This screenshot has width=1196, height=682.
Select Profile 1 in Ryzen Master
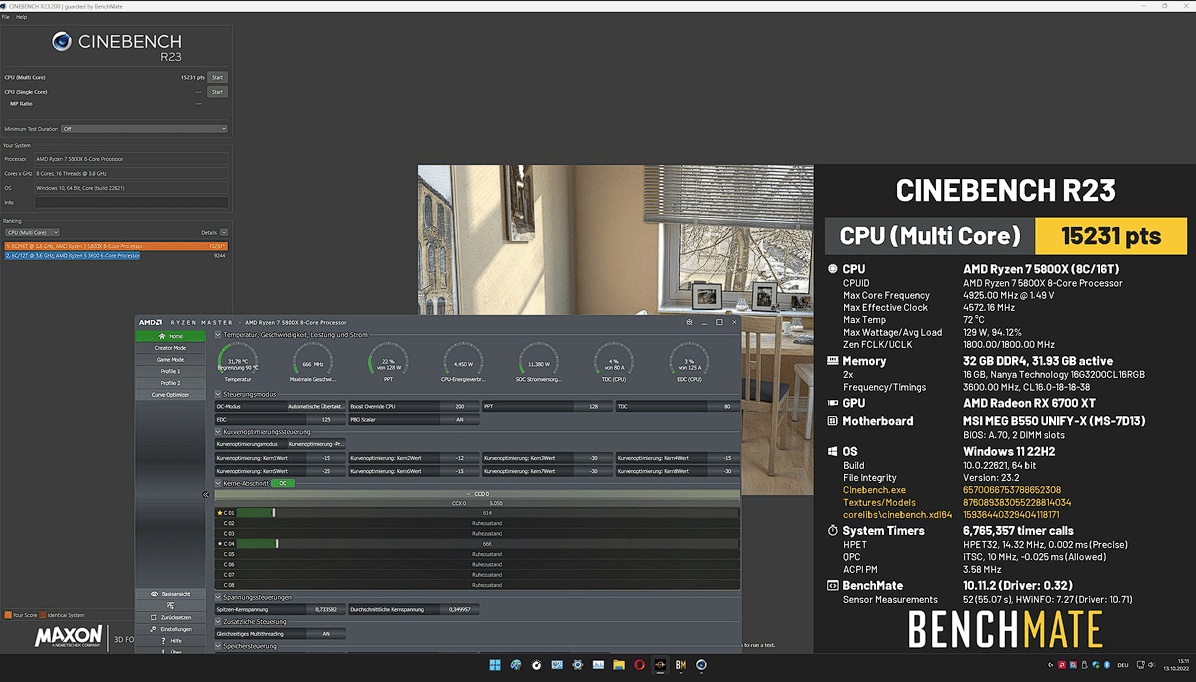170,372
